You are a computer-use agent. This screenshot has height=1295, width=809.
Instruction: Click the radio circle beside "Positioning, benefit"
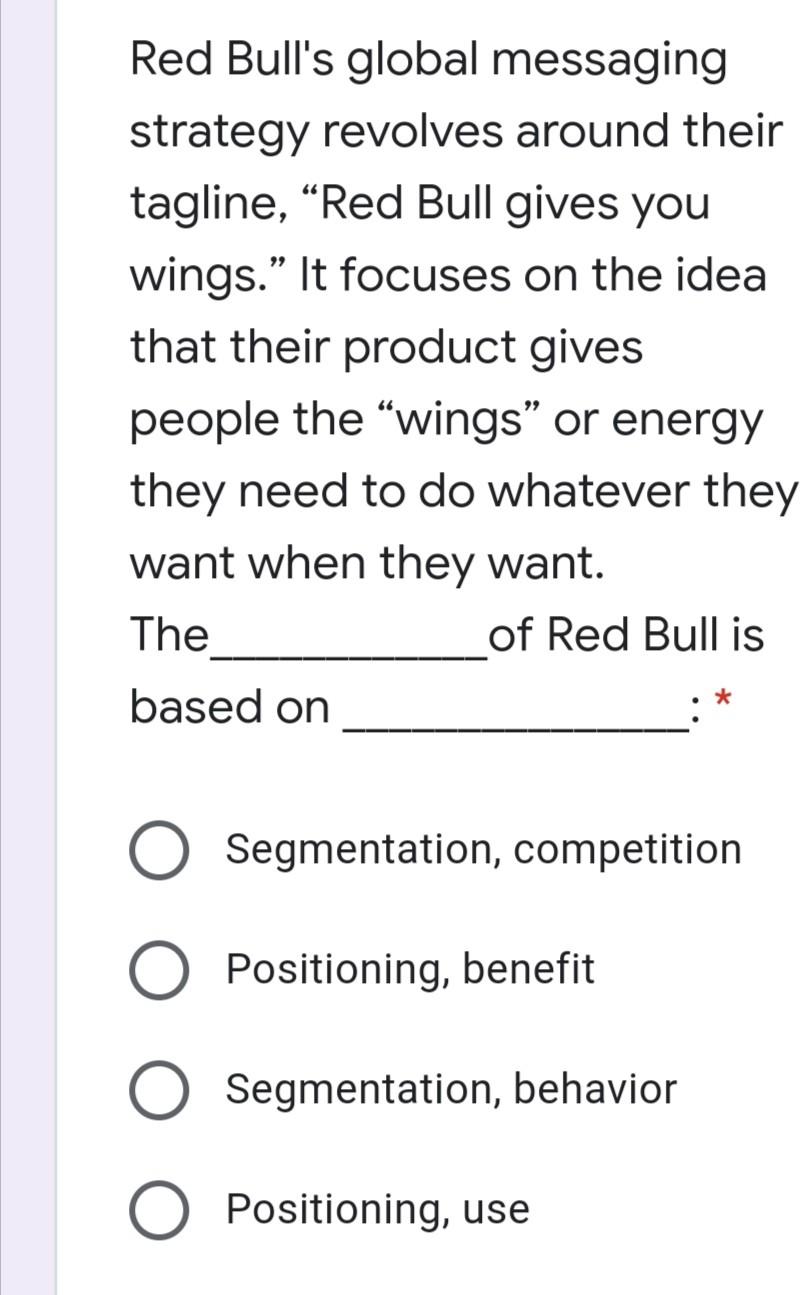[160, 969]
